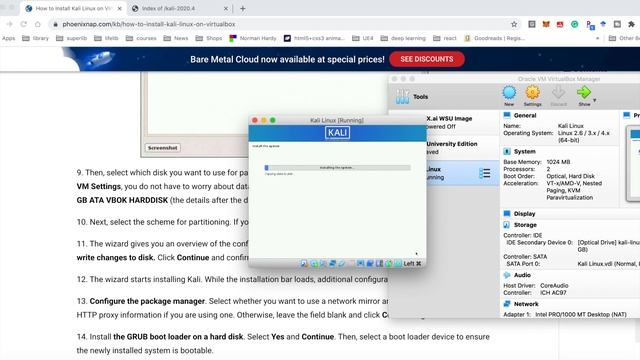Click the Kali VM preview thumbnail
Image resolution: width=640 pixels, height=360 pixels.
click(x=633, y=163)
